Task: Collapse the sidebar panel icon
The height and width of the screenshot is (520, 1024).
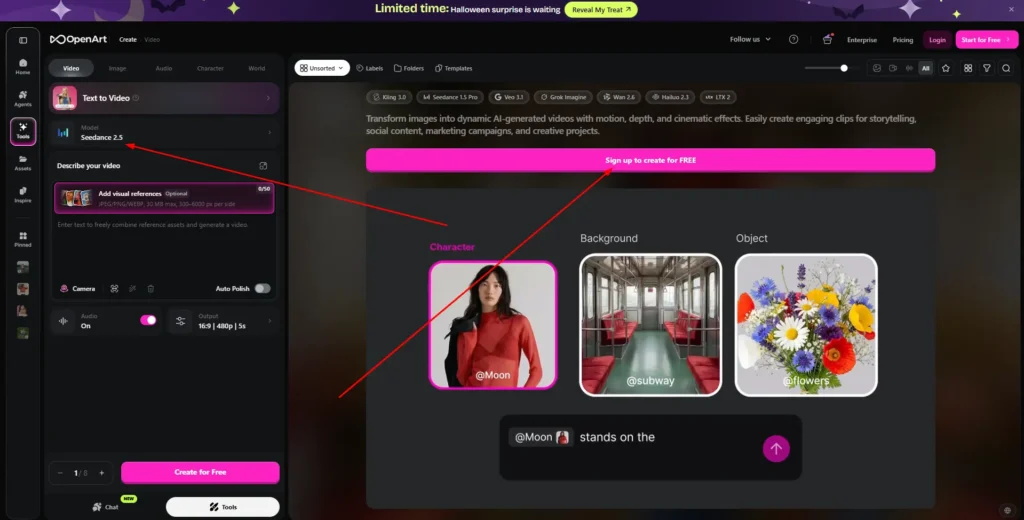Action: click(23, 41)
